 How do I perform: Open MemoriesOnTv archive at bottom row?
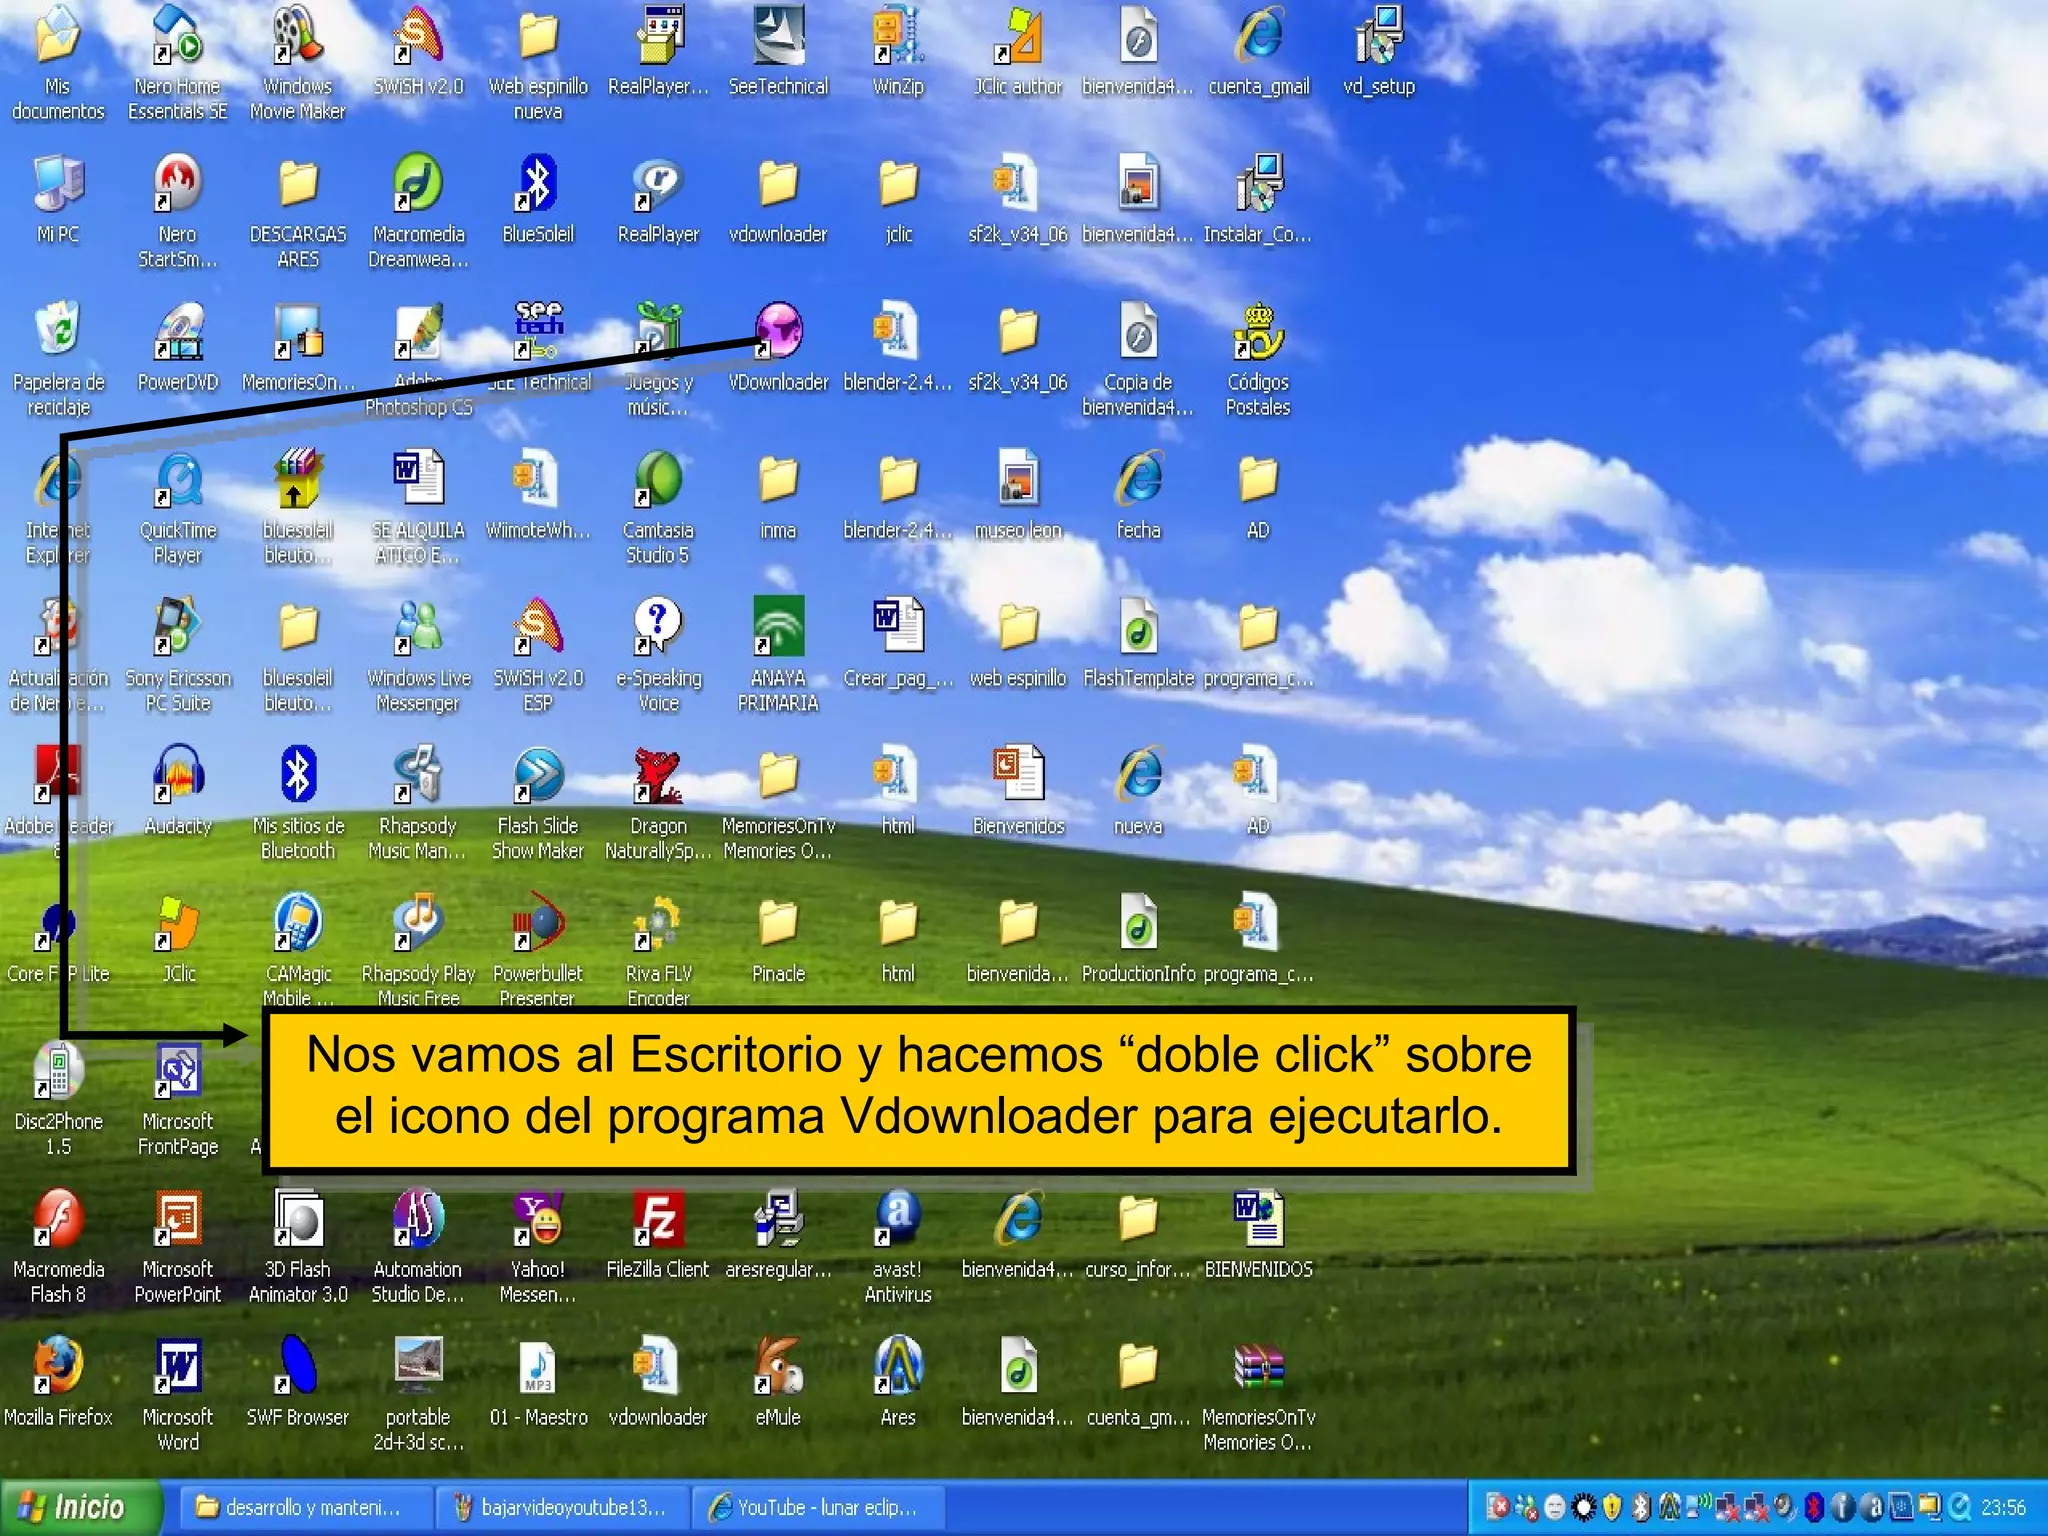click(x=1258, y=1366)
